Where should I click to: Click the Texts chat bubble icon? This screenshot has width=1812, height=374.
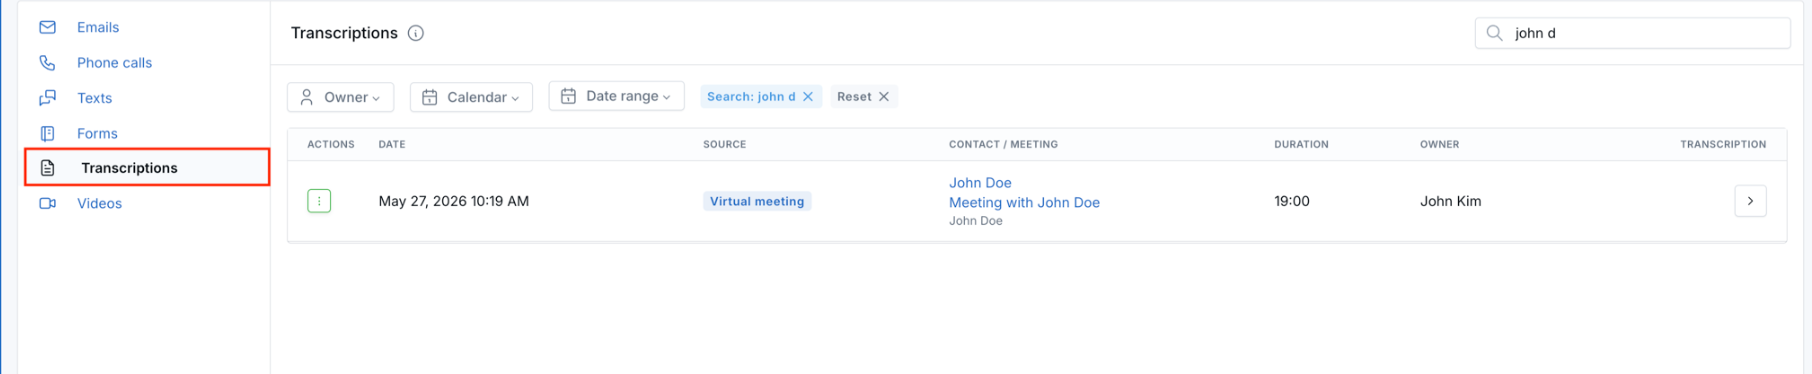coord(47,98)
